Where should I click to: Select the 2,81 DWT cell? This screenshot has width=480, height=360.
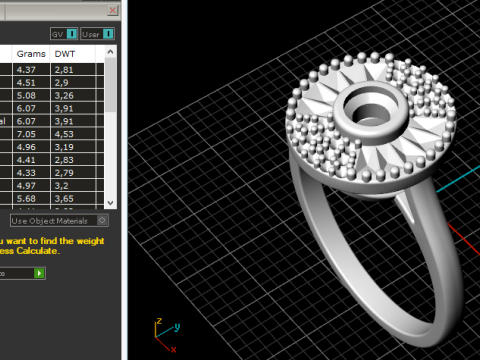pyautogui.click(x=73, y=70)
